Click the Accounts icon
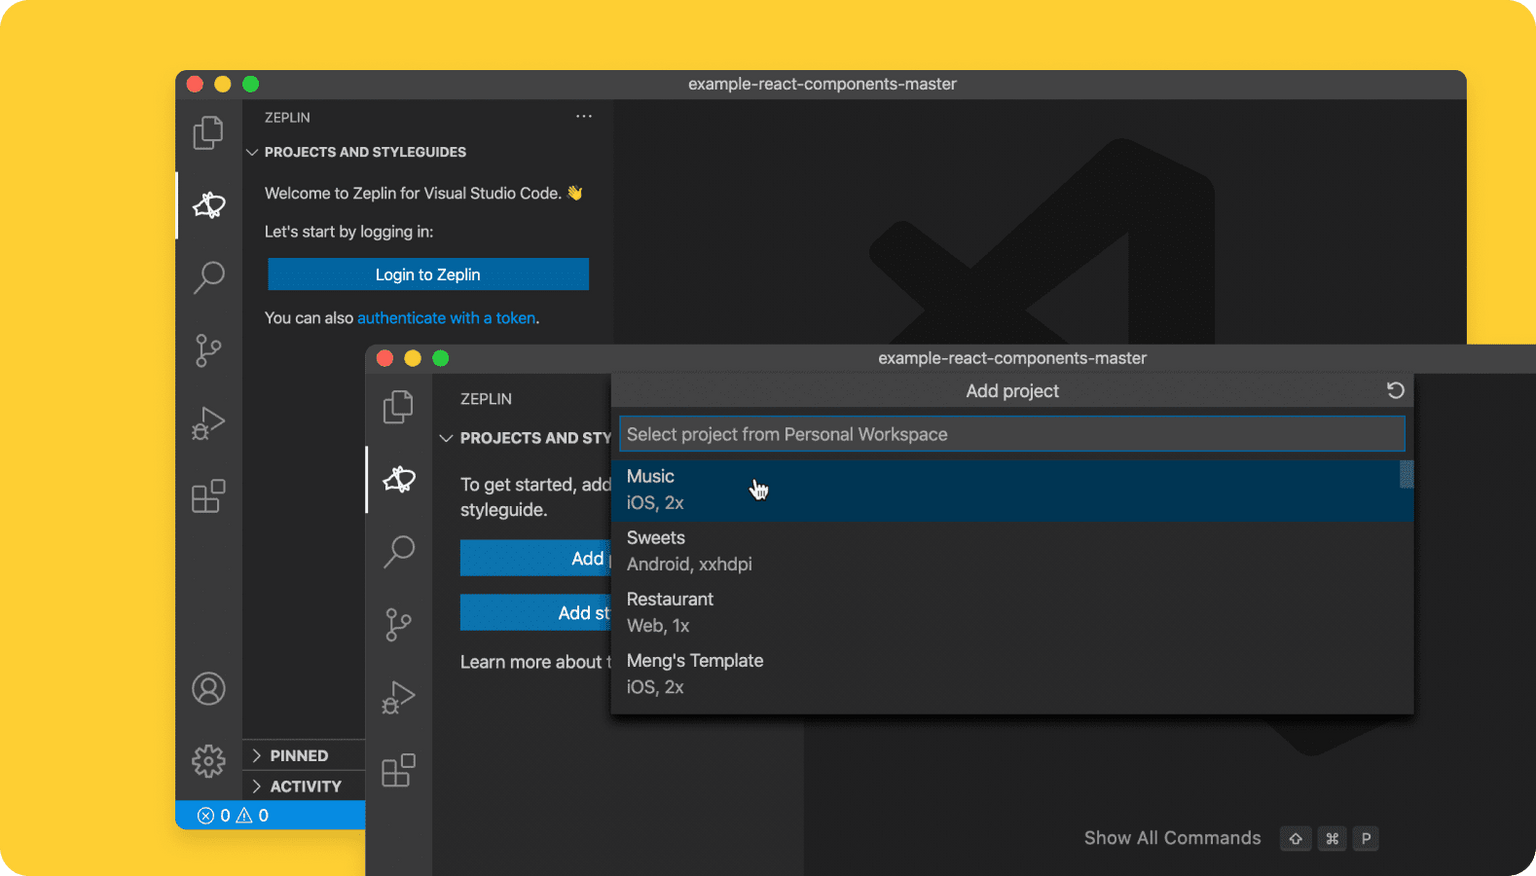 208,688
